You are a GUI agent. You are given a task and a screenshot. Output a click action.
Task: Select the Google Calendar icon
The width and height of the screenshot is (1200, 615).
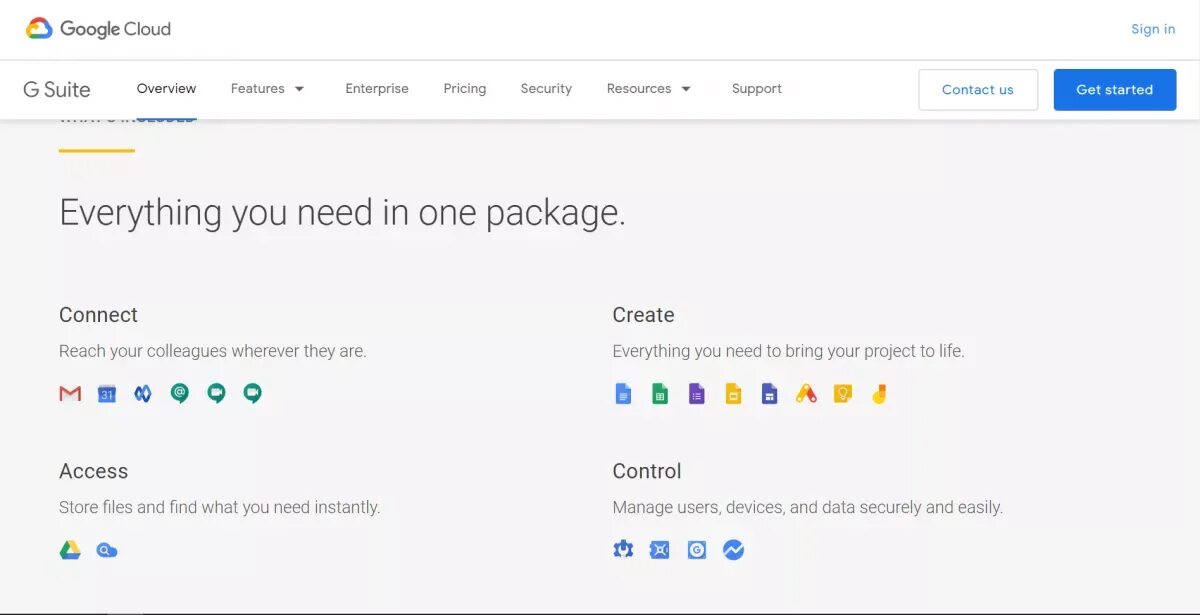point(107,393)
